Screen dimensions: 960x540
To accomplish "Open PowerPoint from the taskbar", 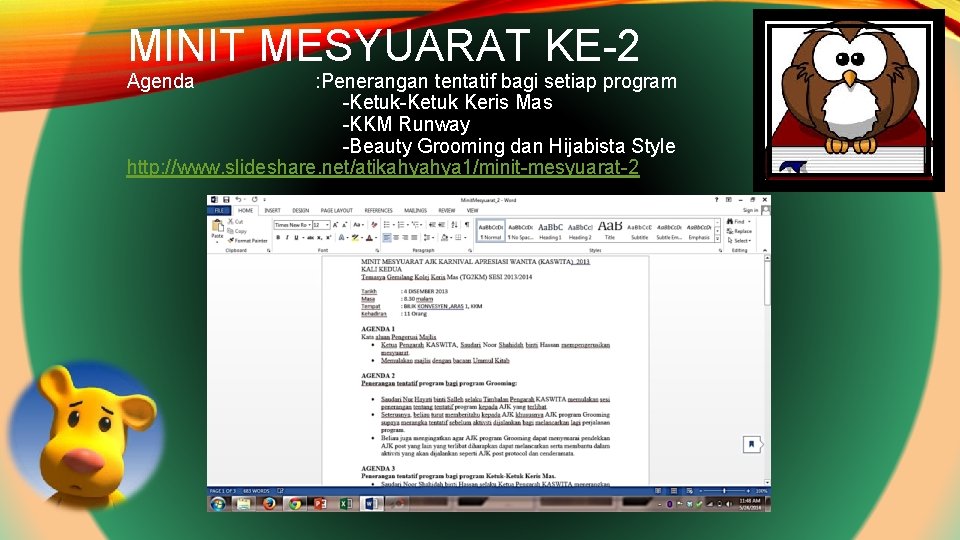I will click(320, 503).
